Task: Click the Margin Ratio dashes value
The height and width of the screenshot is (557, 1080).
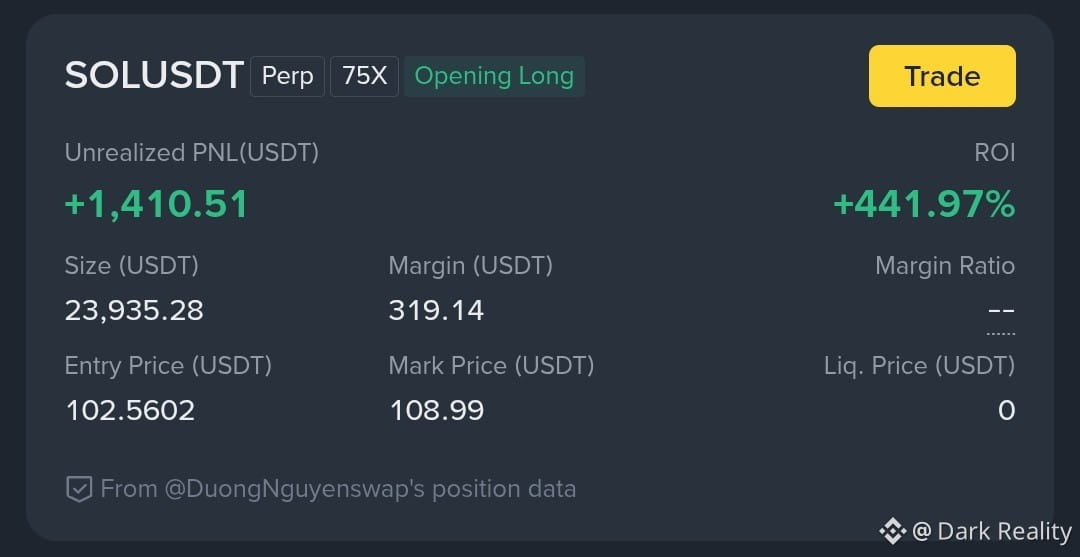Action: pyautogui.click(x=1001, y=311)
